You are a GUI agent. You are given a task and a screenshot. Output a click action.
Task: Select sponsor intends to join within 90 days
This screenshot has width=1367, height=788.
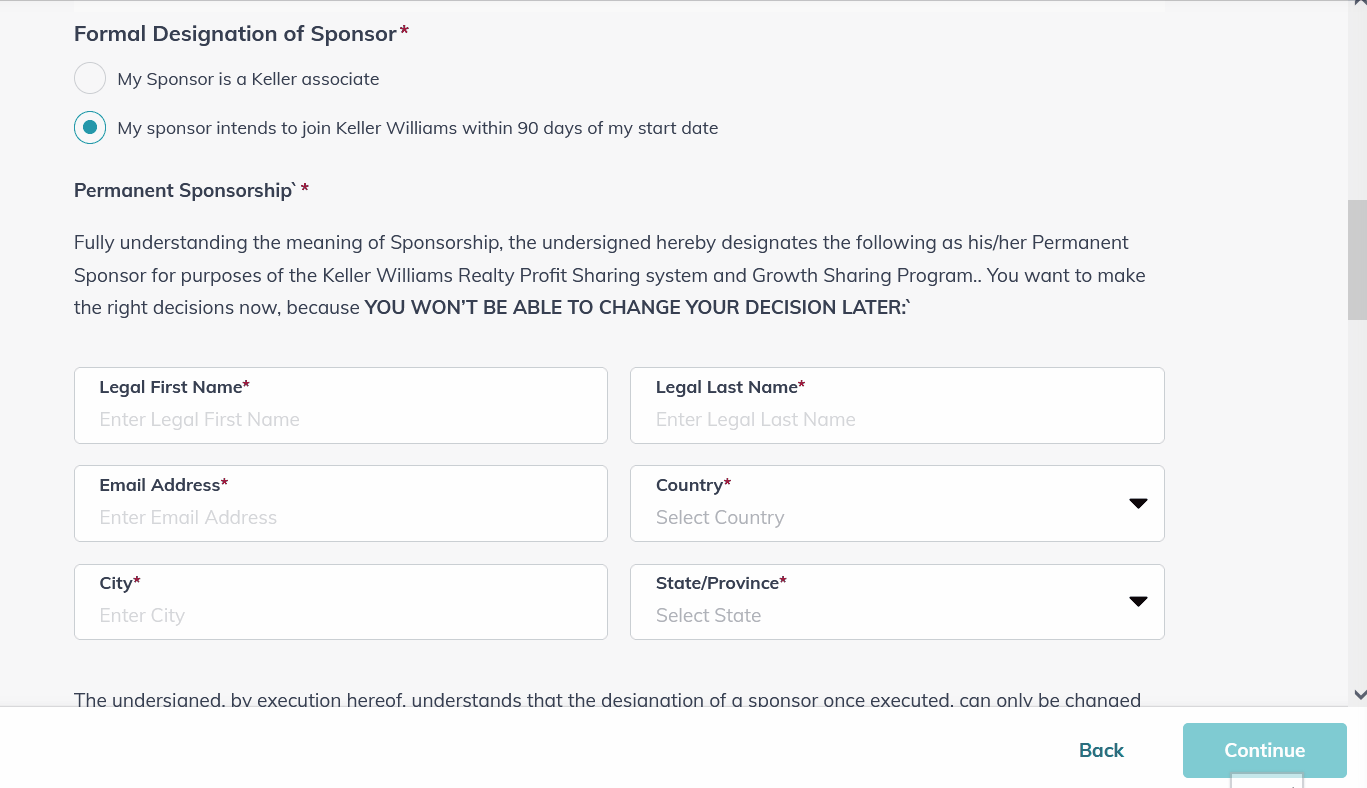click(x=90, y=127)
